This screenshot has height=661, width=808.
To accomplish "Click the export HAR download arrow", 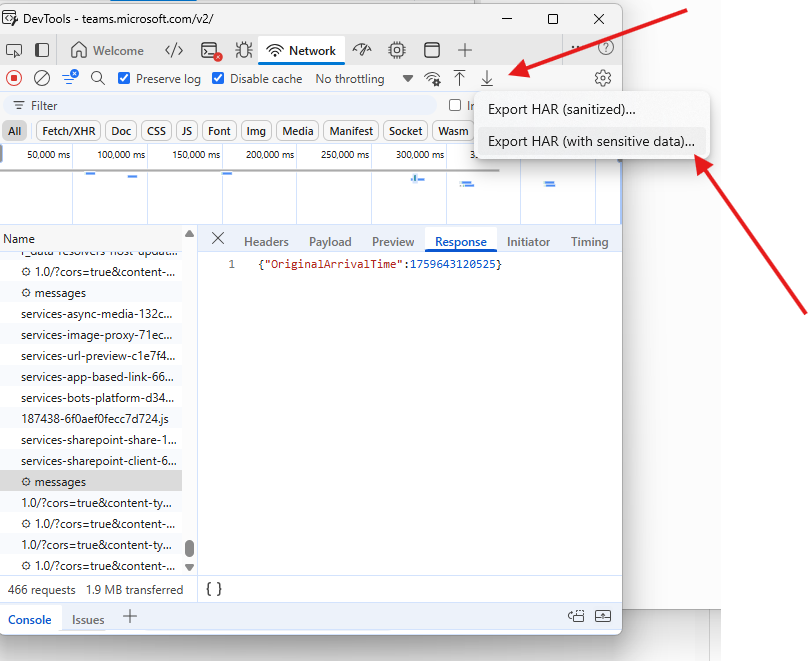I will 487,78.
